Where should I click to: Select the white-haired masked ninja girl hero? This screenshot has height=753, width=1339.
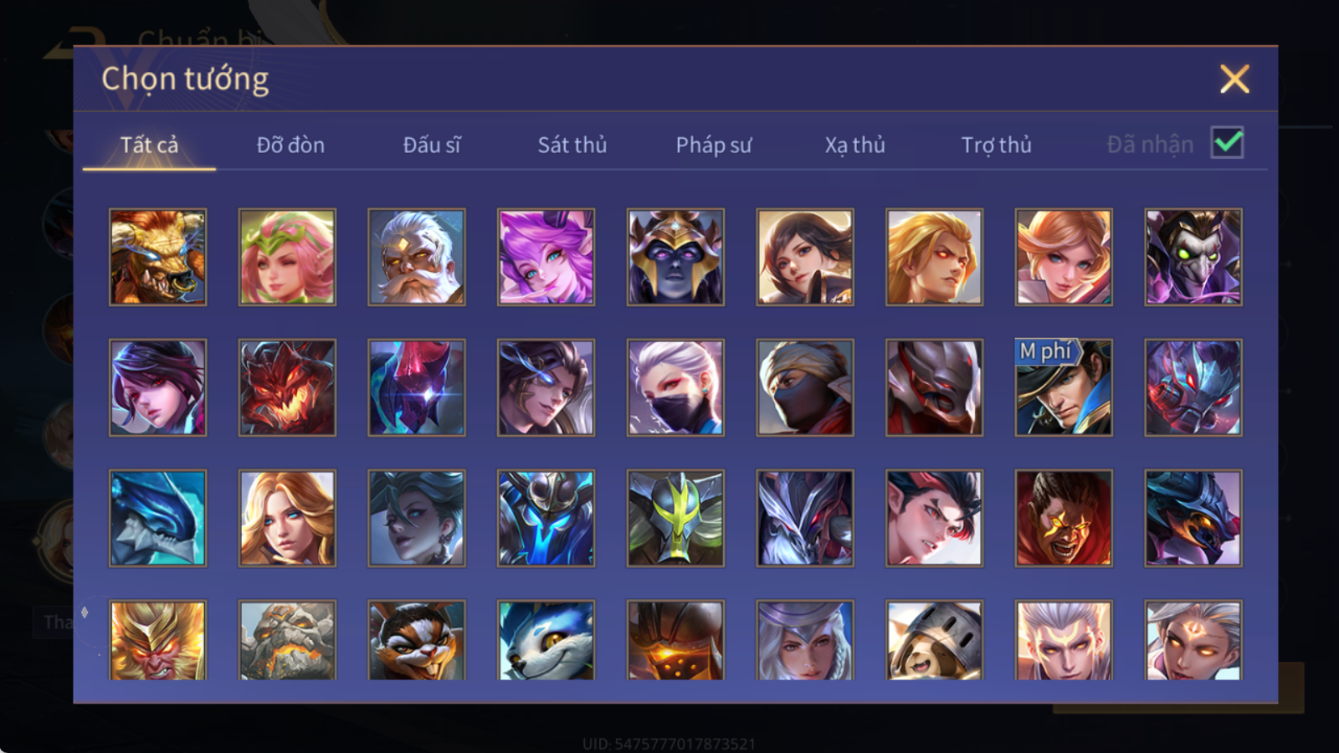676,388
